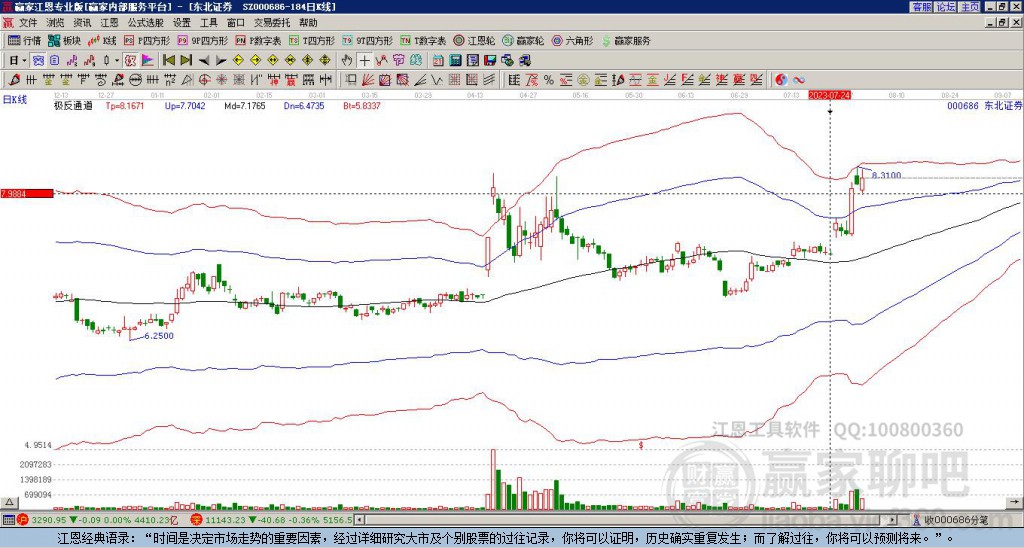Click the 000686 东北证券 stock label
This screenshot has height=548, width=1024.
pos(984,105)
